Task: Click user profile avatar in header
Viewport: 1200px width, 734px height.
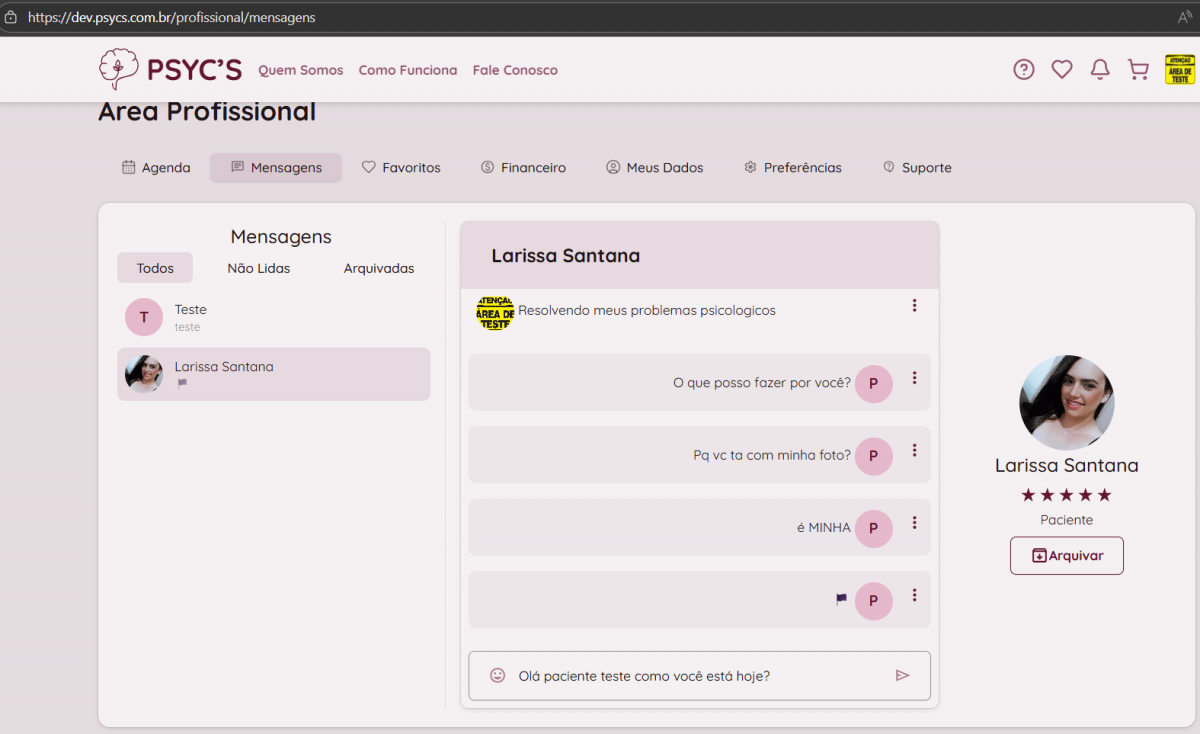Action: coord(1180,70)
